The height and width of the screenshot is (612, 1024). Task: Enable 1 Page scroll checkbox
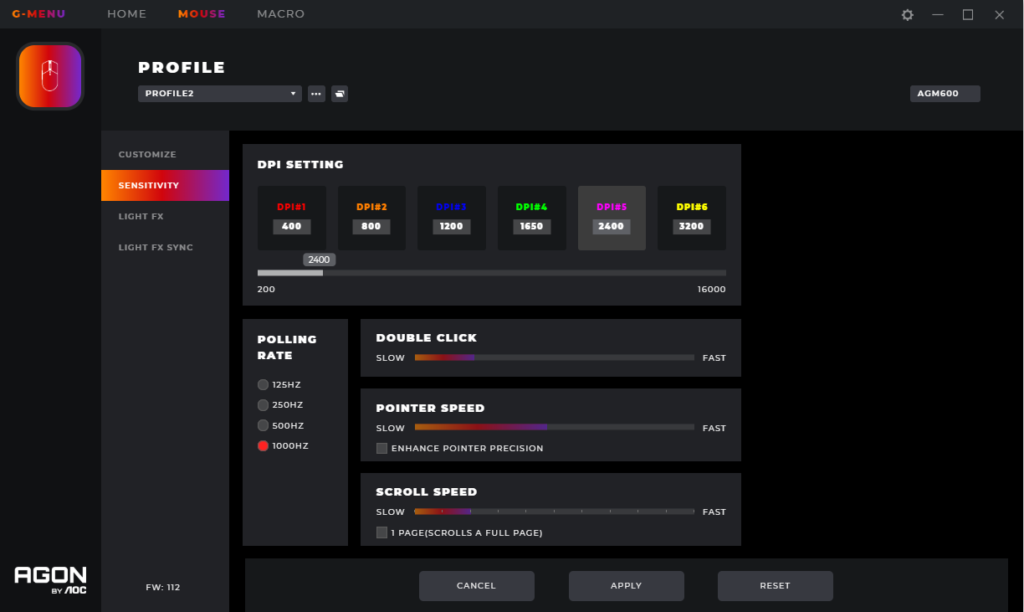pos(382,533)
